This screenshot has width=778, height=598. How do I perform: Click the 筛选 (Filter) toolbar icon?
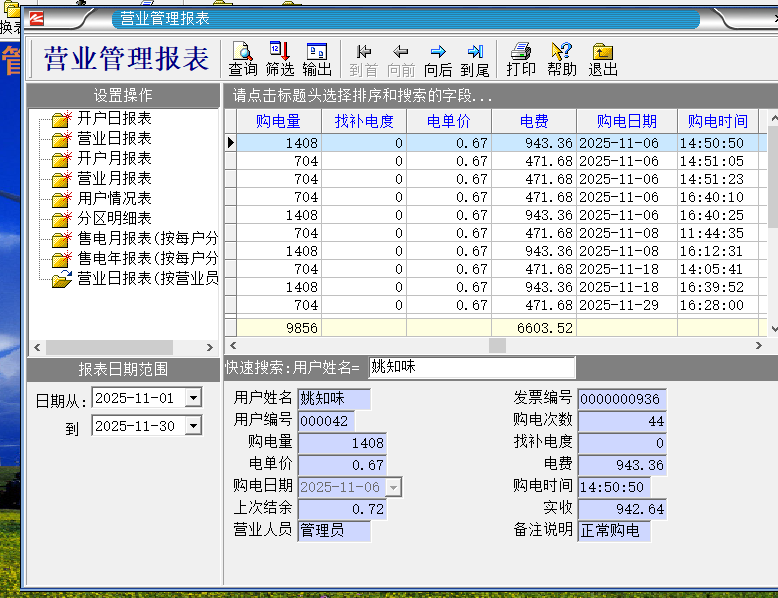(x=280, y=59)
